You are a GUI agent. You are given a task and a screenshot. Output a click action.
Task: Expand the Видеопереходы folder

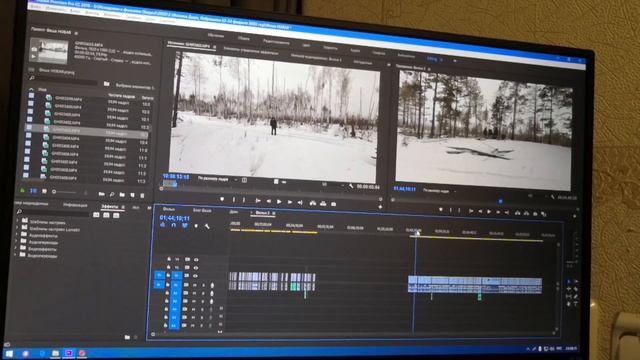coord(16,255)
